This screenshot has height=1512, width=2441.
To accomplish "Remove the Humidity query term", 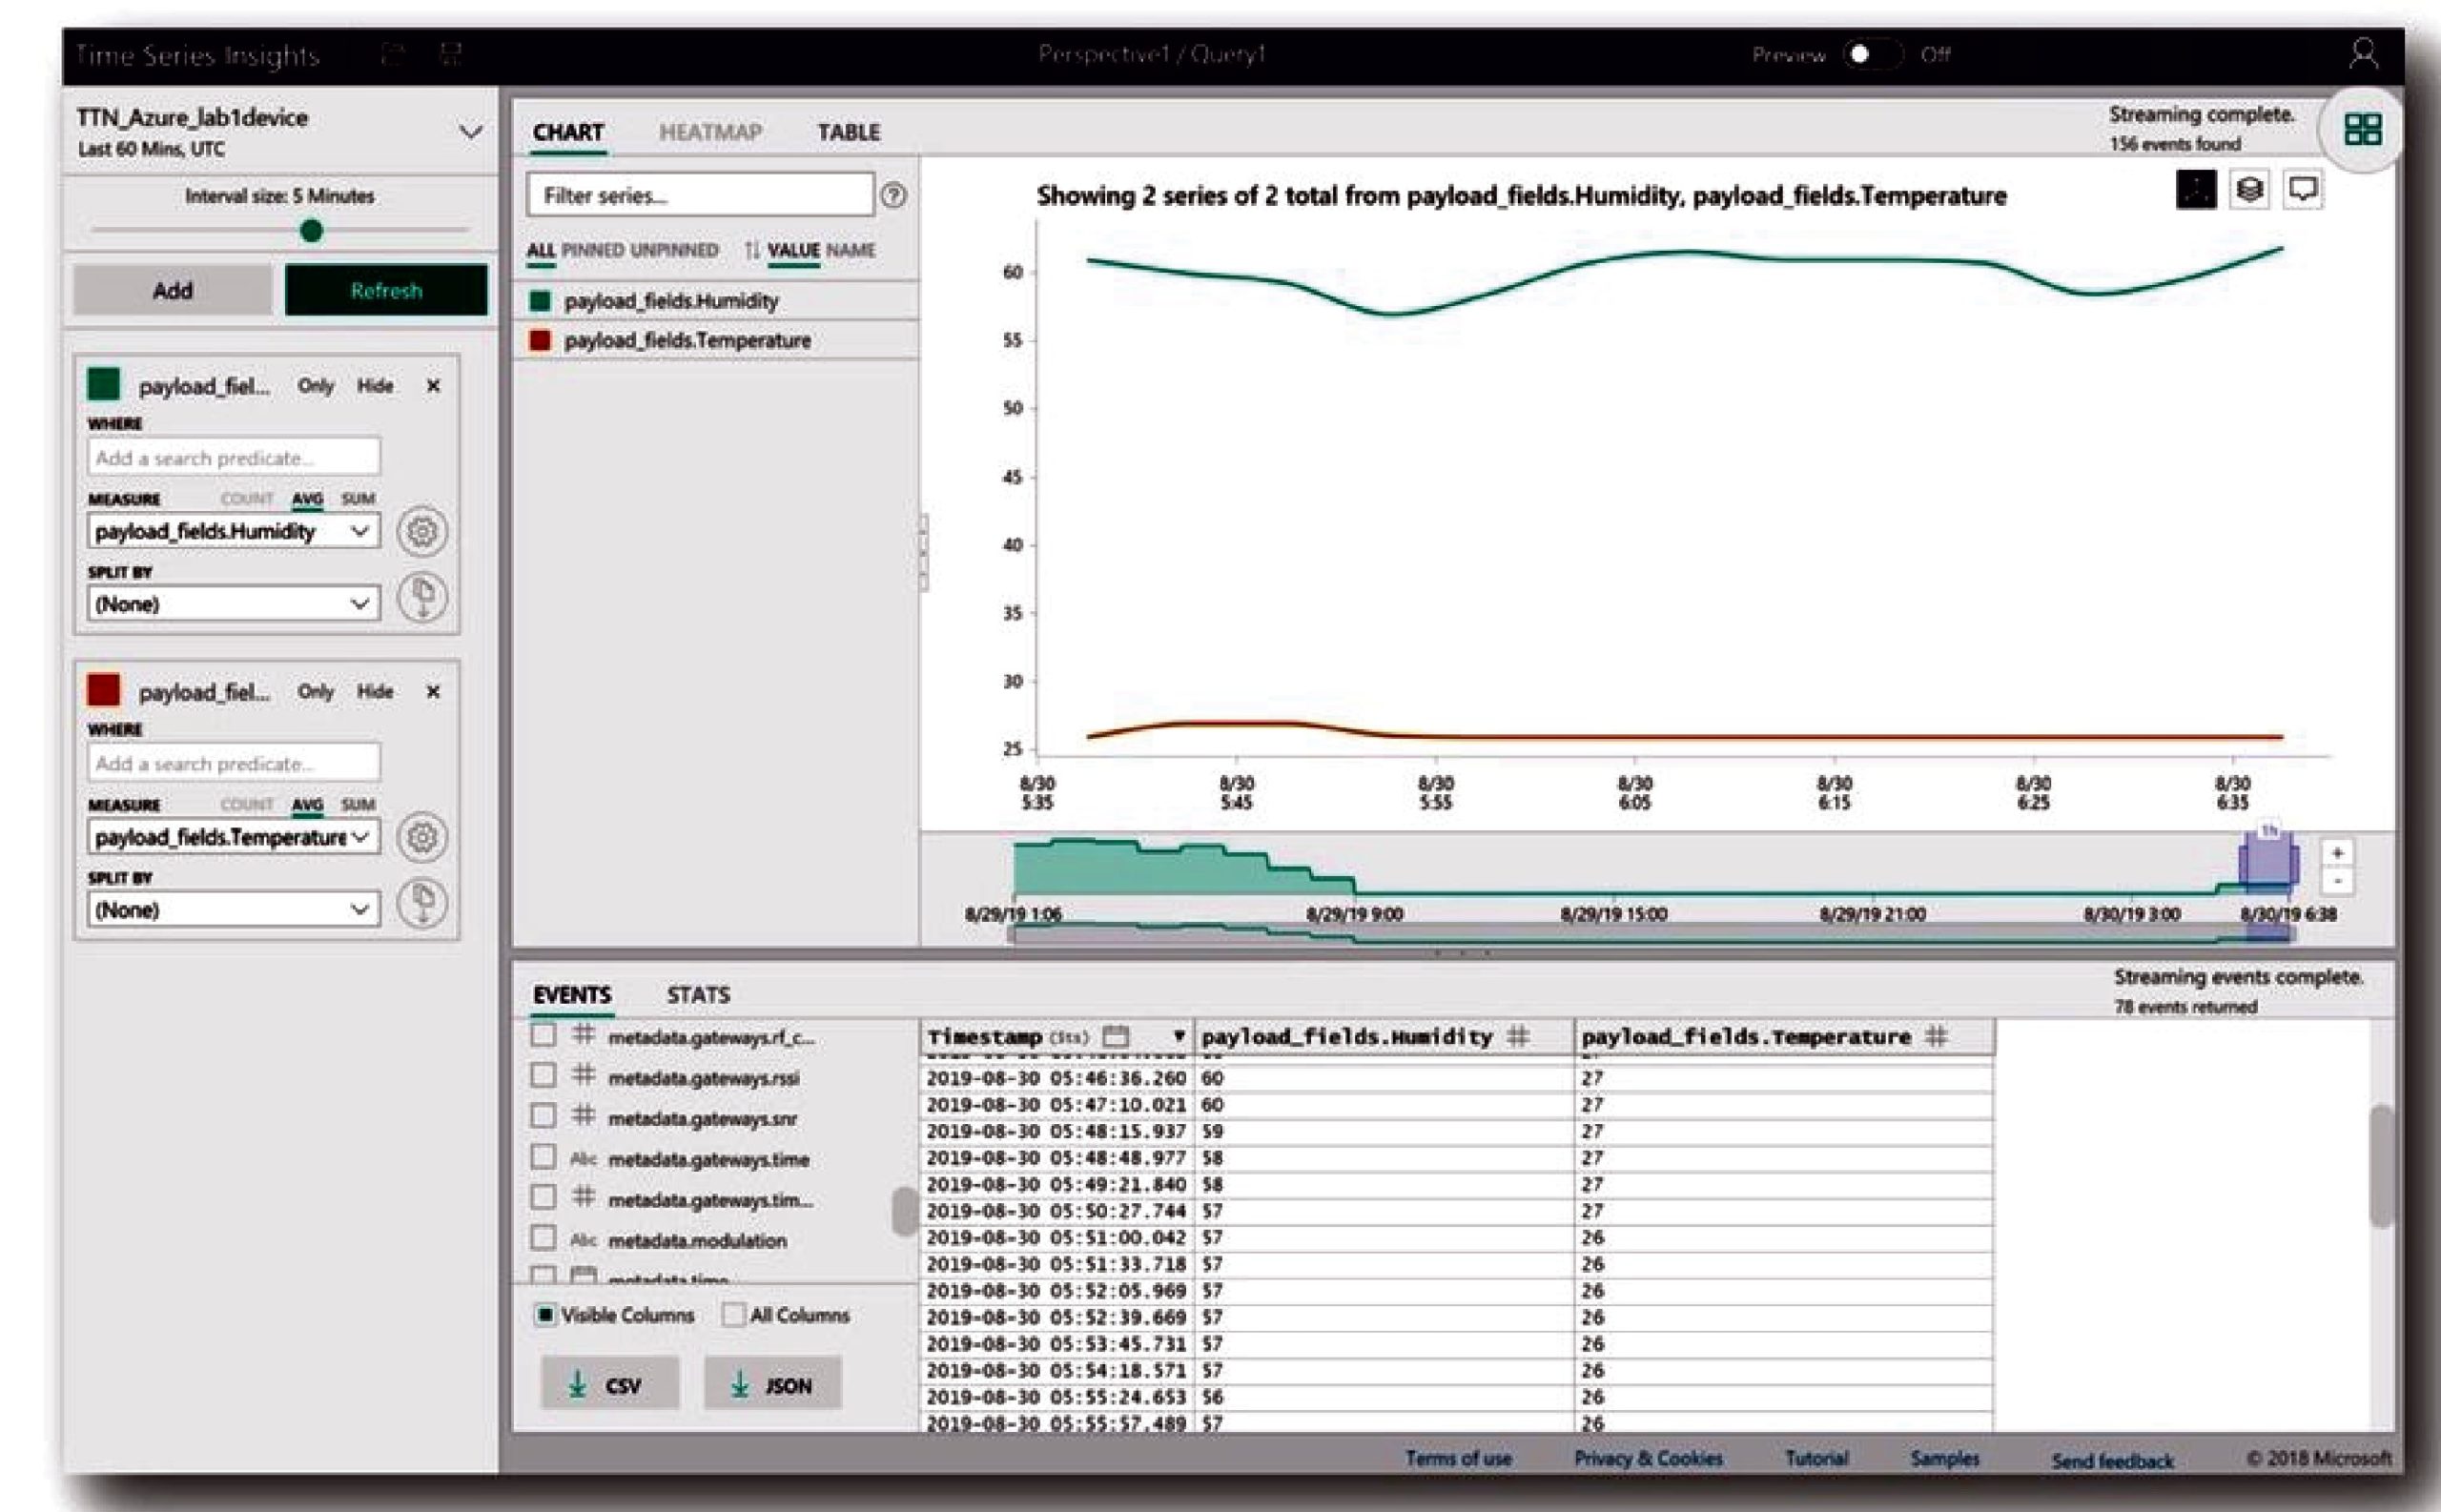I will point(433,386).
